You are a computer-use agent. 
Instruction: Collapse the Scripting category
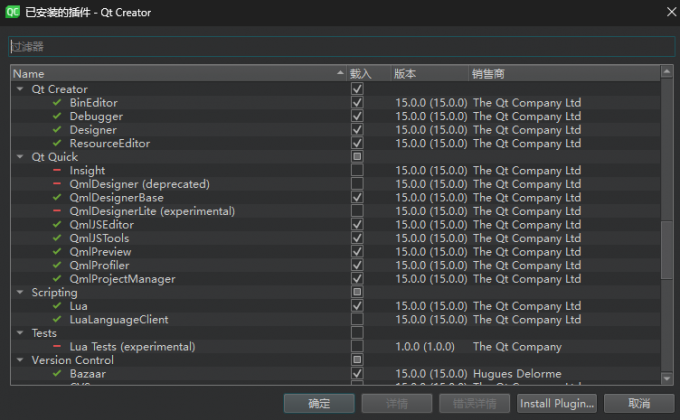tap(20, 293)
